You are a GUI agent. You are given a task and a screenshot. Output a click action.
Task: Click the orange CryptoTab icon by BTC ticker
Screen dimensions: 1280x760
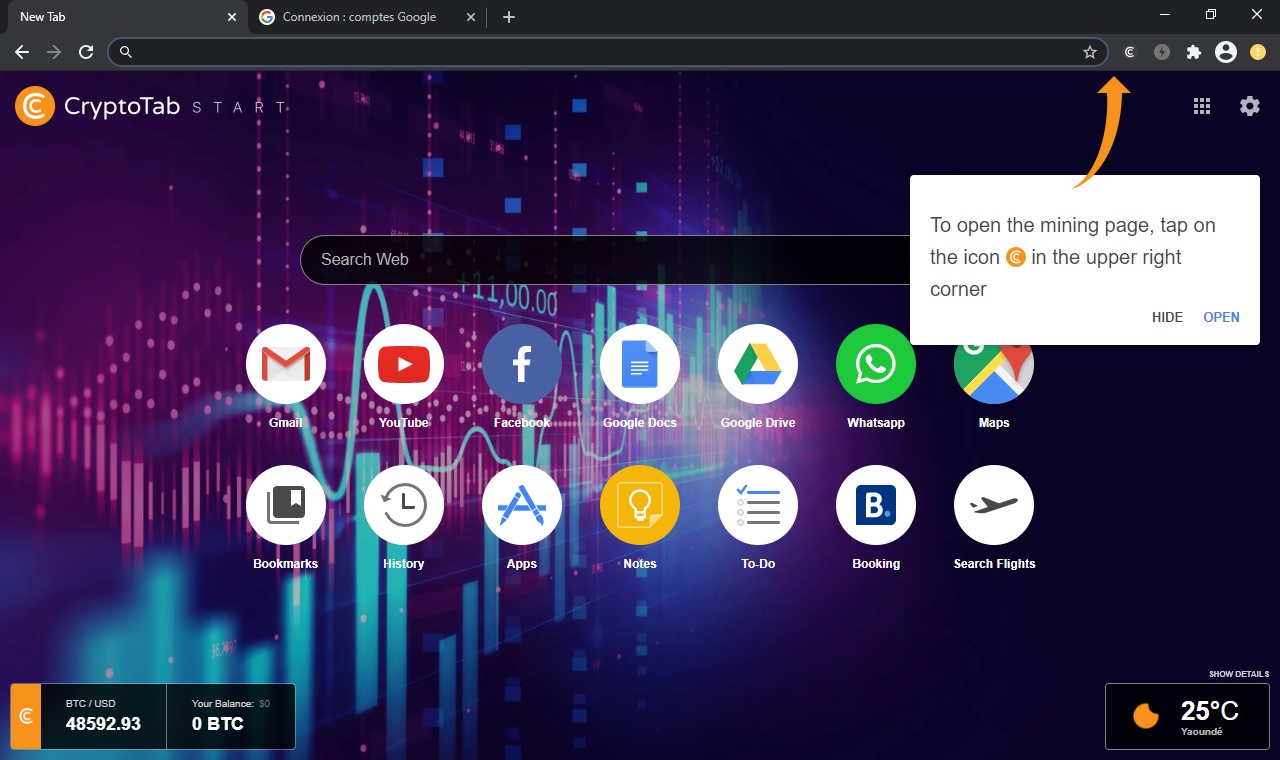[x=26, y=716]
